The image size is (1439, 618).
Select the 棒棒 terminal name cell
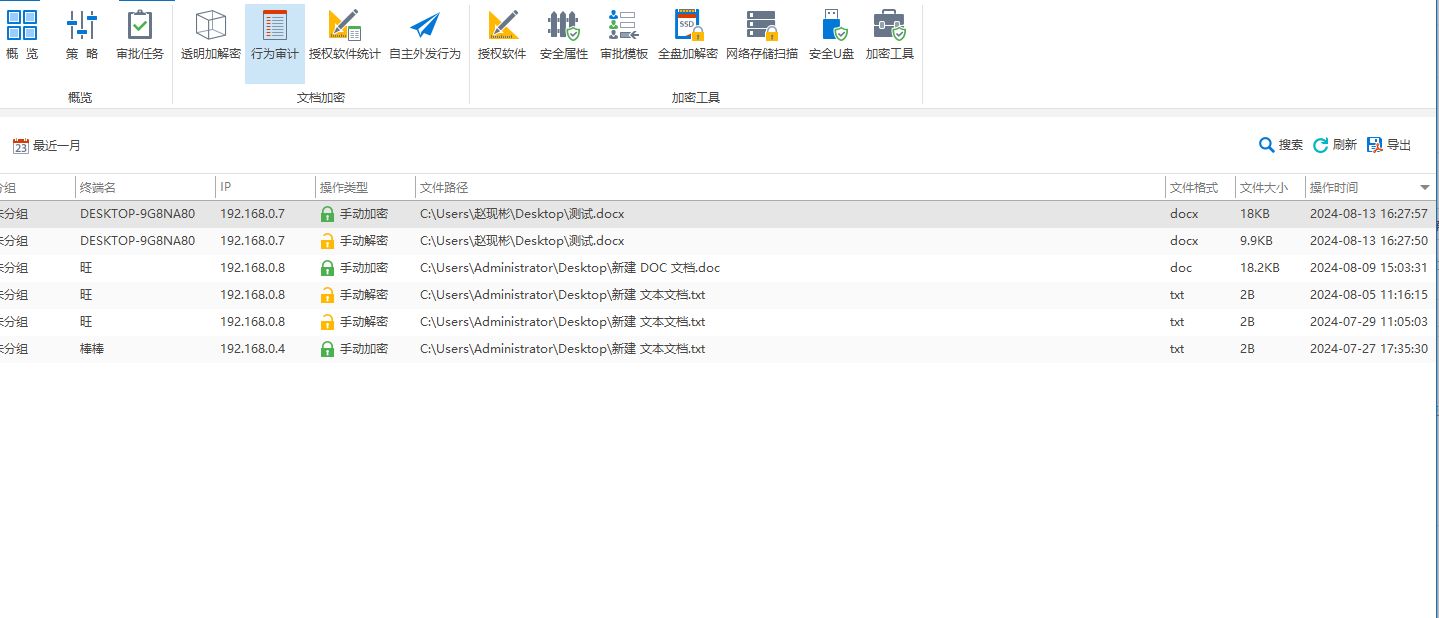[x=92, y=349]
